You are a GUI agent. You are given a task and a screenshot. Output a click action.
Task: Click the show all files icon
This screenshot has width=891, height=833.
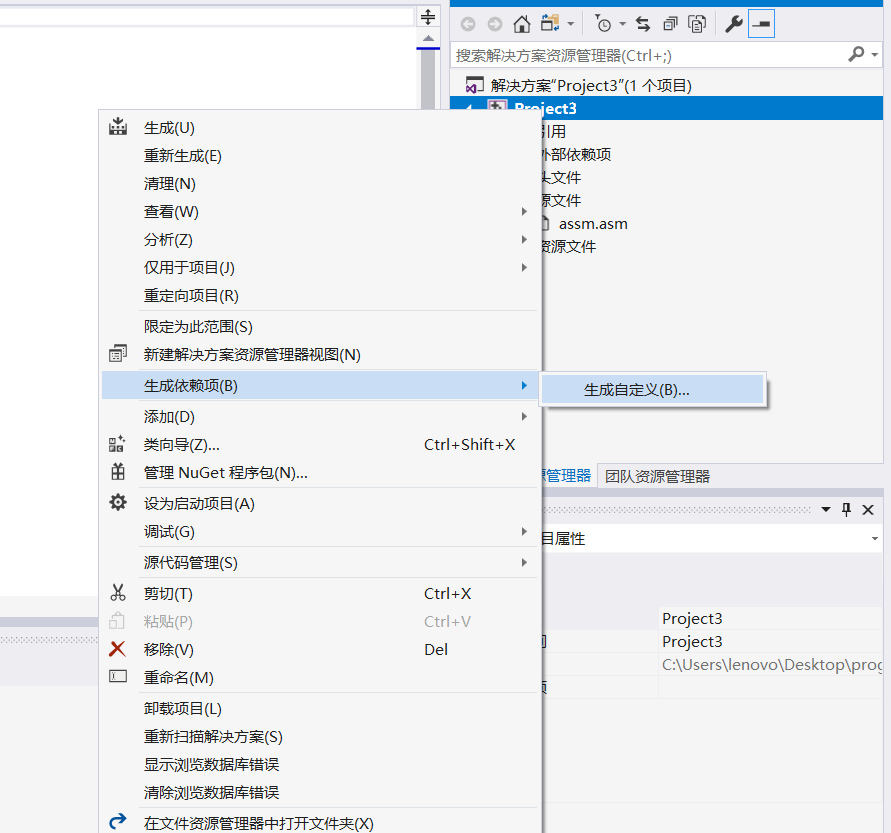pos(697,24)
